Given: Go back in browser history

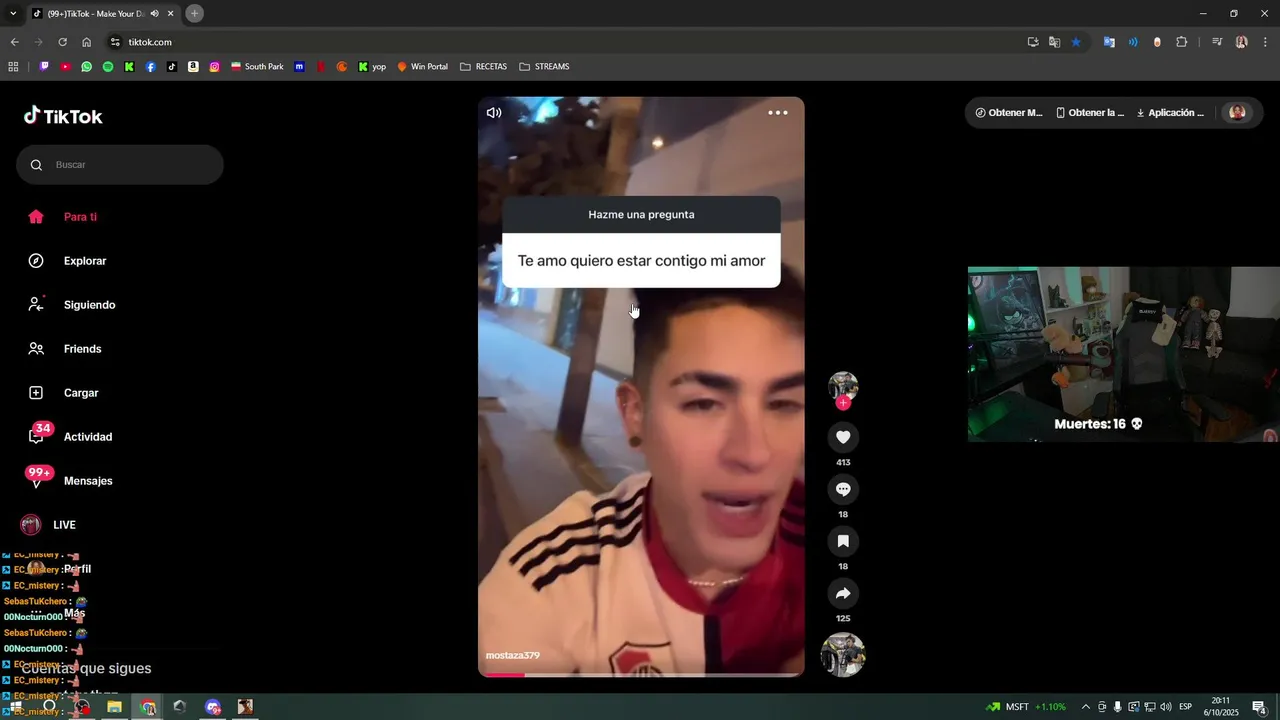Looking at the screenshot, I should point(14,42).
